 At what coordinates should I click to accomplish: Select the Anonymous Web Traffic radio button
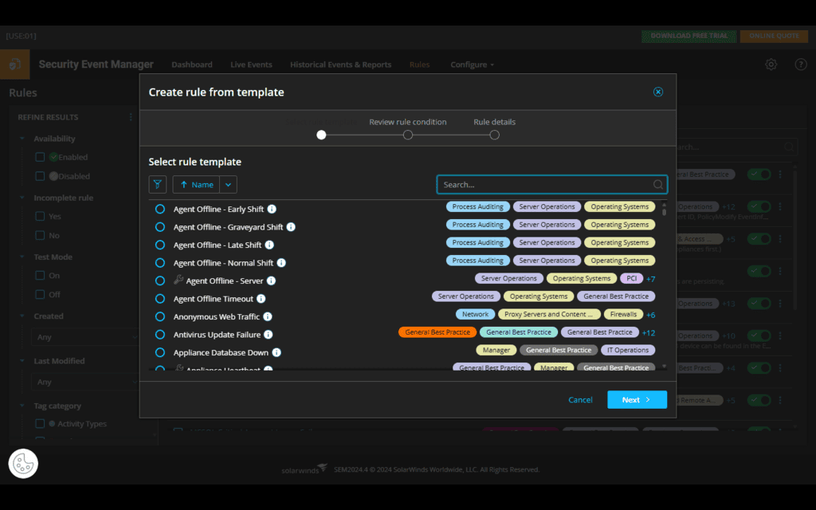pos(160,317)
